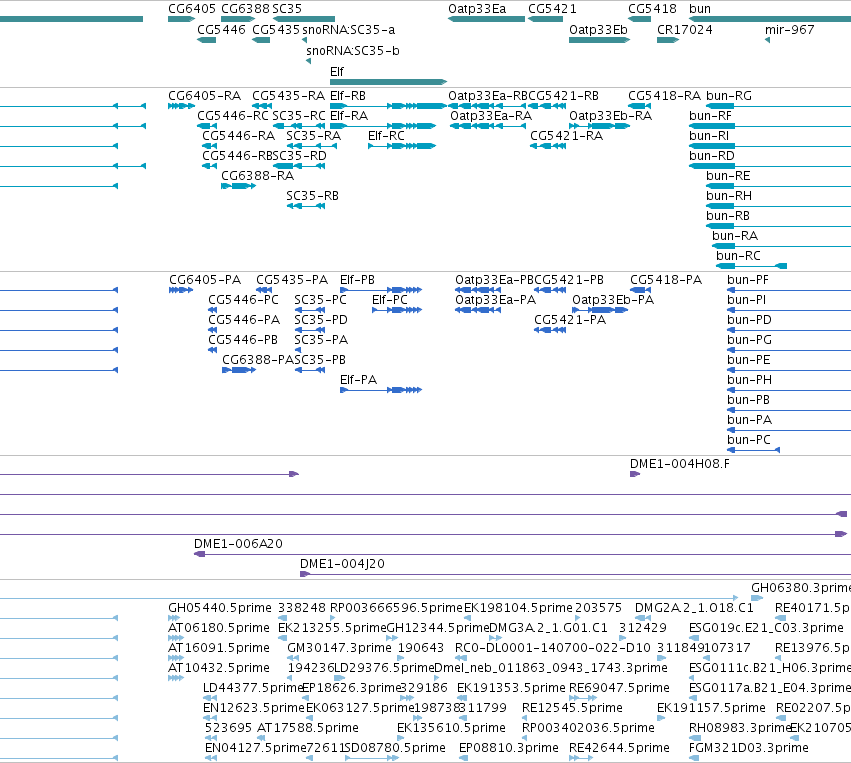The width and height of the screenshot is (851, 763).
Task: Click the SC35-PD protein label
Action: point(321,320)
